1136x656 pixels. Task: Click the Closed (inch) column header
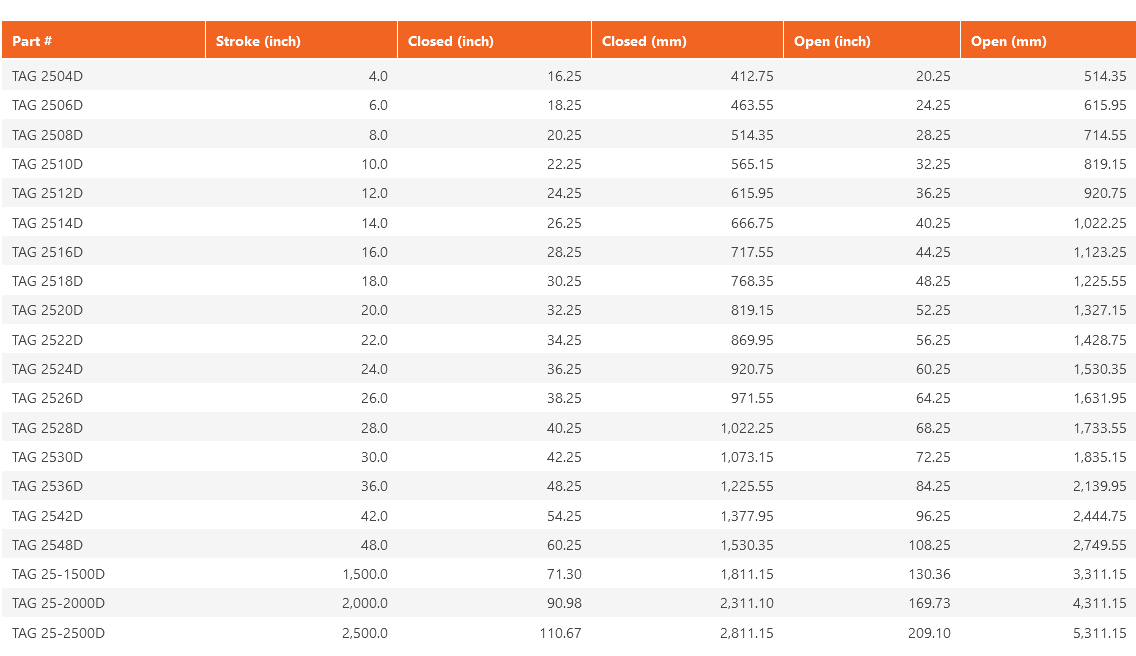coord(451,41)
